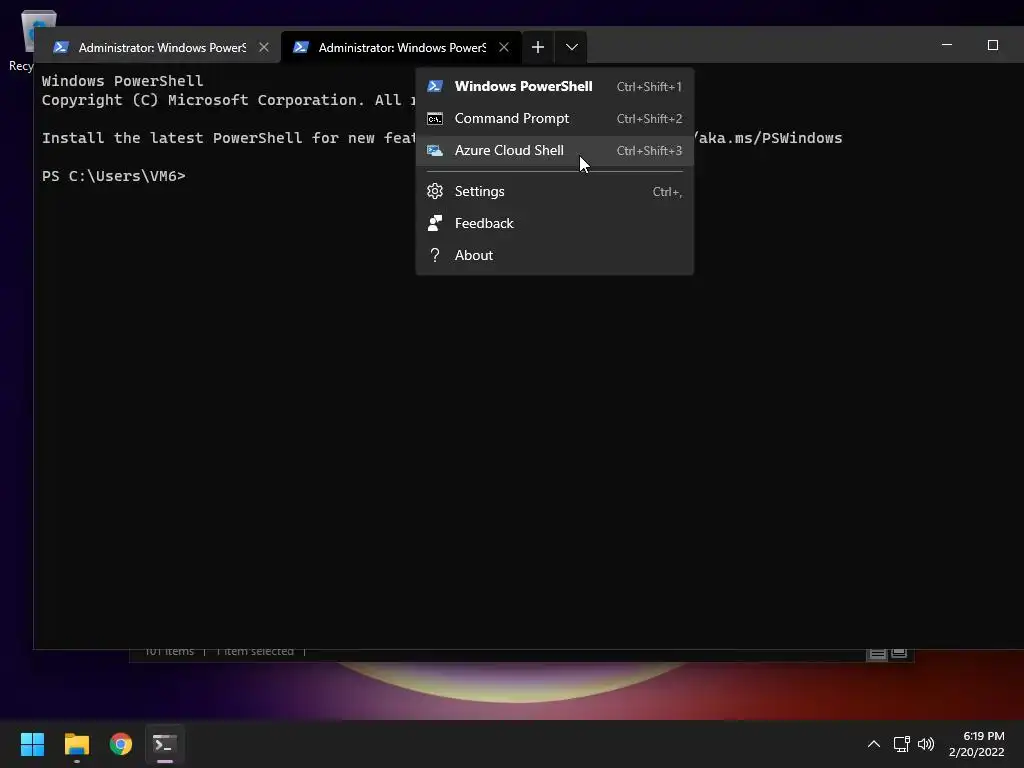Launch Command Prompt from dropdown menu

(554, 118)
